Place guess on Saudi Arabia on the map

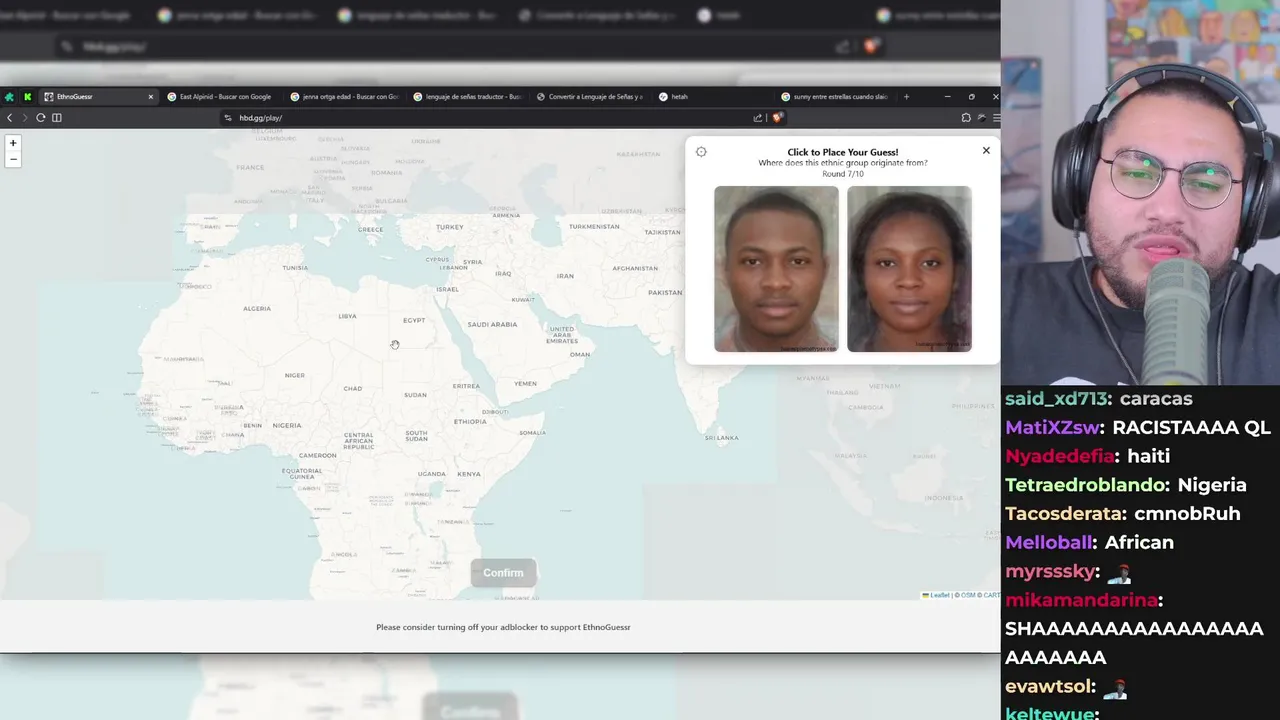click(x=492, y=324)
